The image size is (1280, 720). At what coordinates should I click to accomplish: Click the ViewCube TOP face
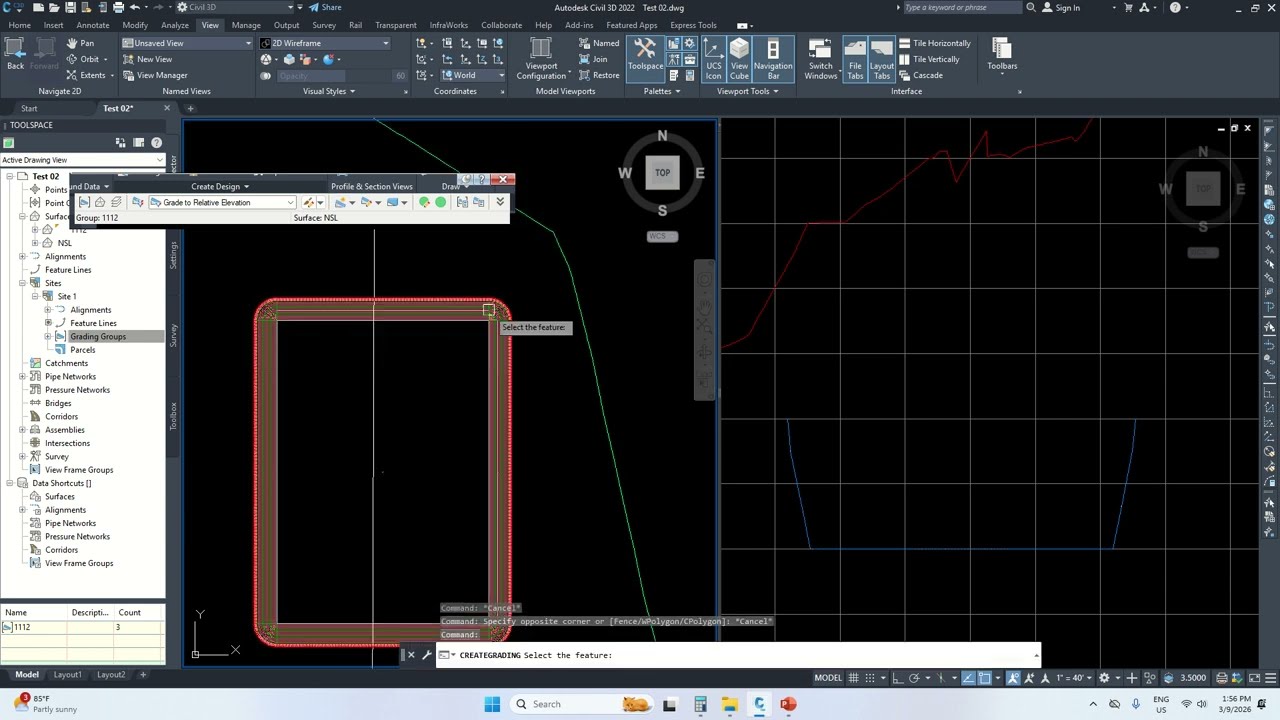coord(662,172)
